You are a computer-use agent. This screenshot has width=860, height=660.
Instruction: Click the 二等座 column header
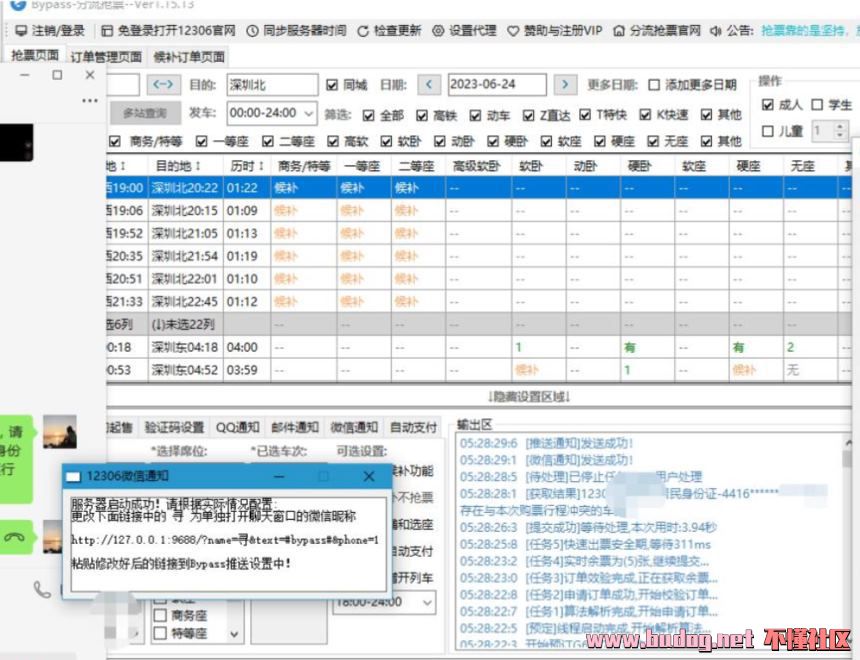click(x=417, y=166)
